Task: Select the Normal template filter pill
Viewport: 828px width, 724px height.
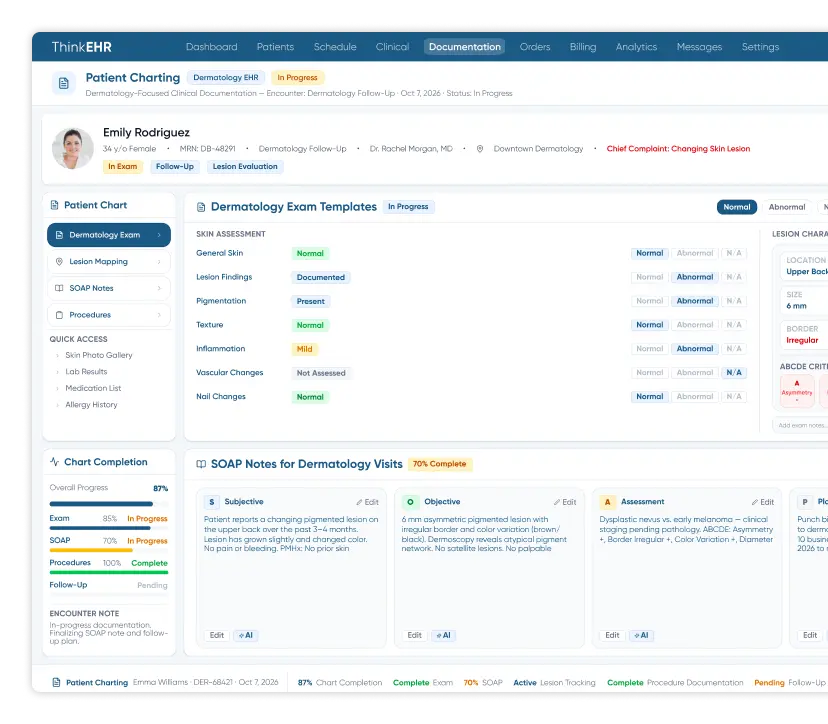Action: (x=737, y=207)
